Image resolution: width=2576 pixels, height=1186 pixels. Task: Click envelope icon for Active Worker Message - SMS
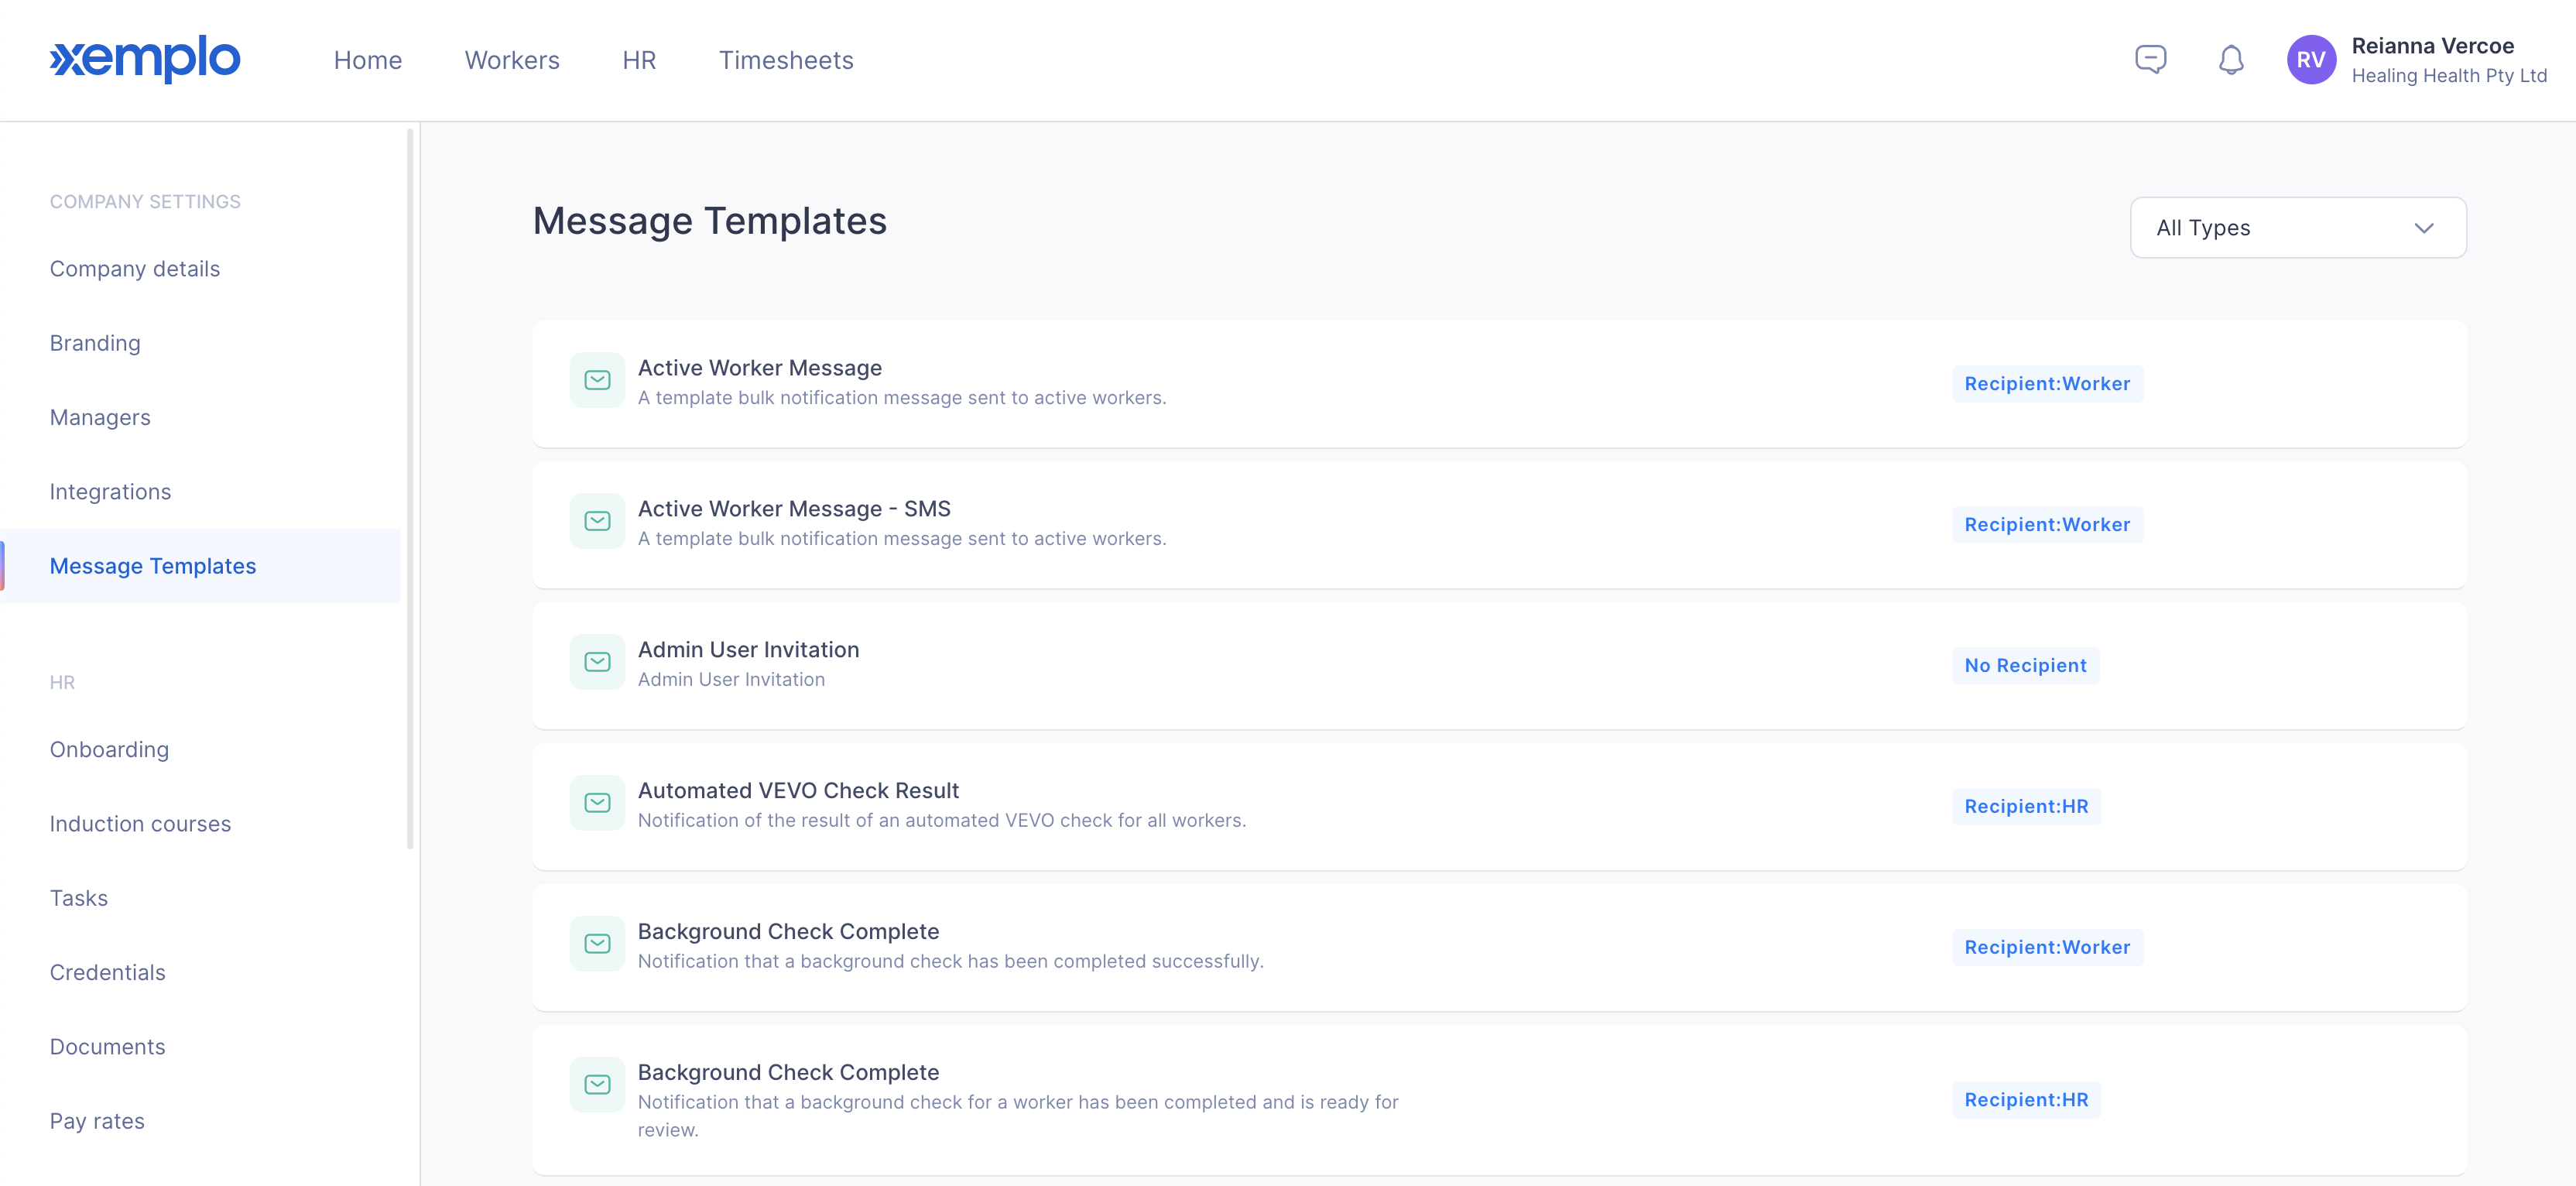[597, 521]
